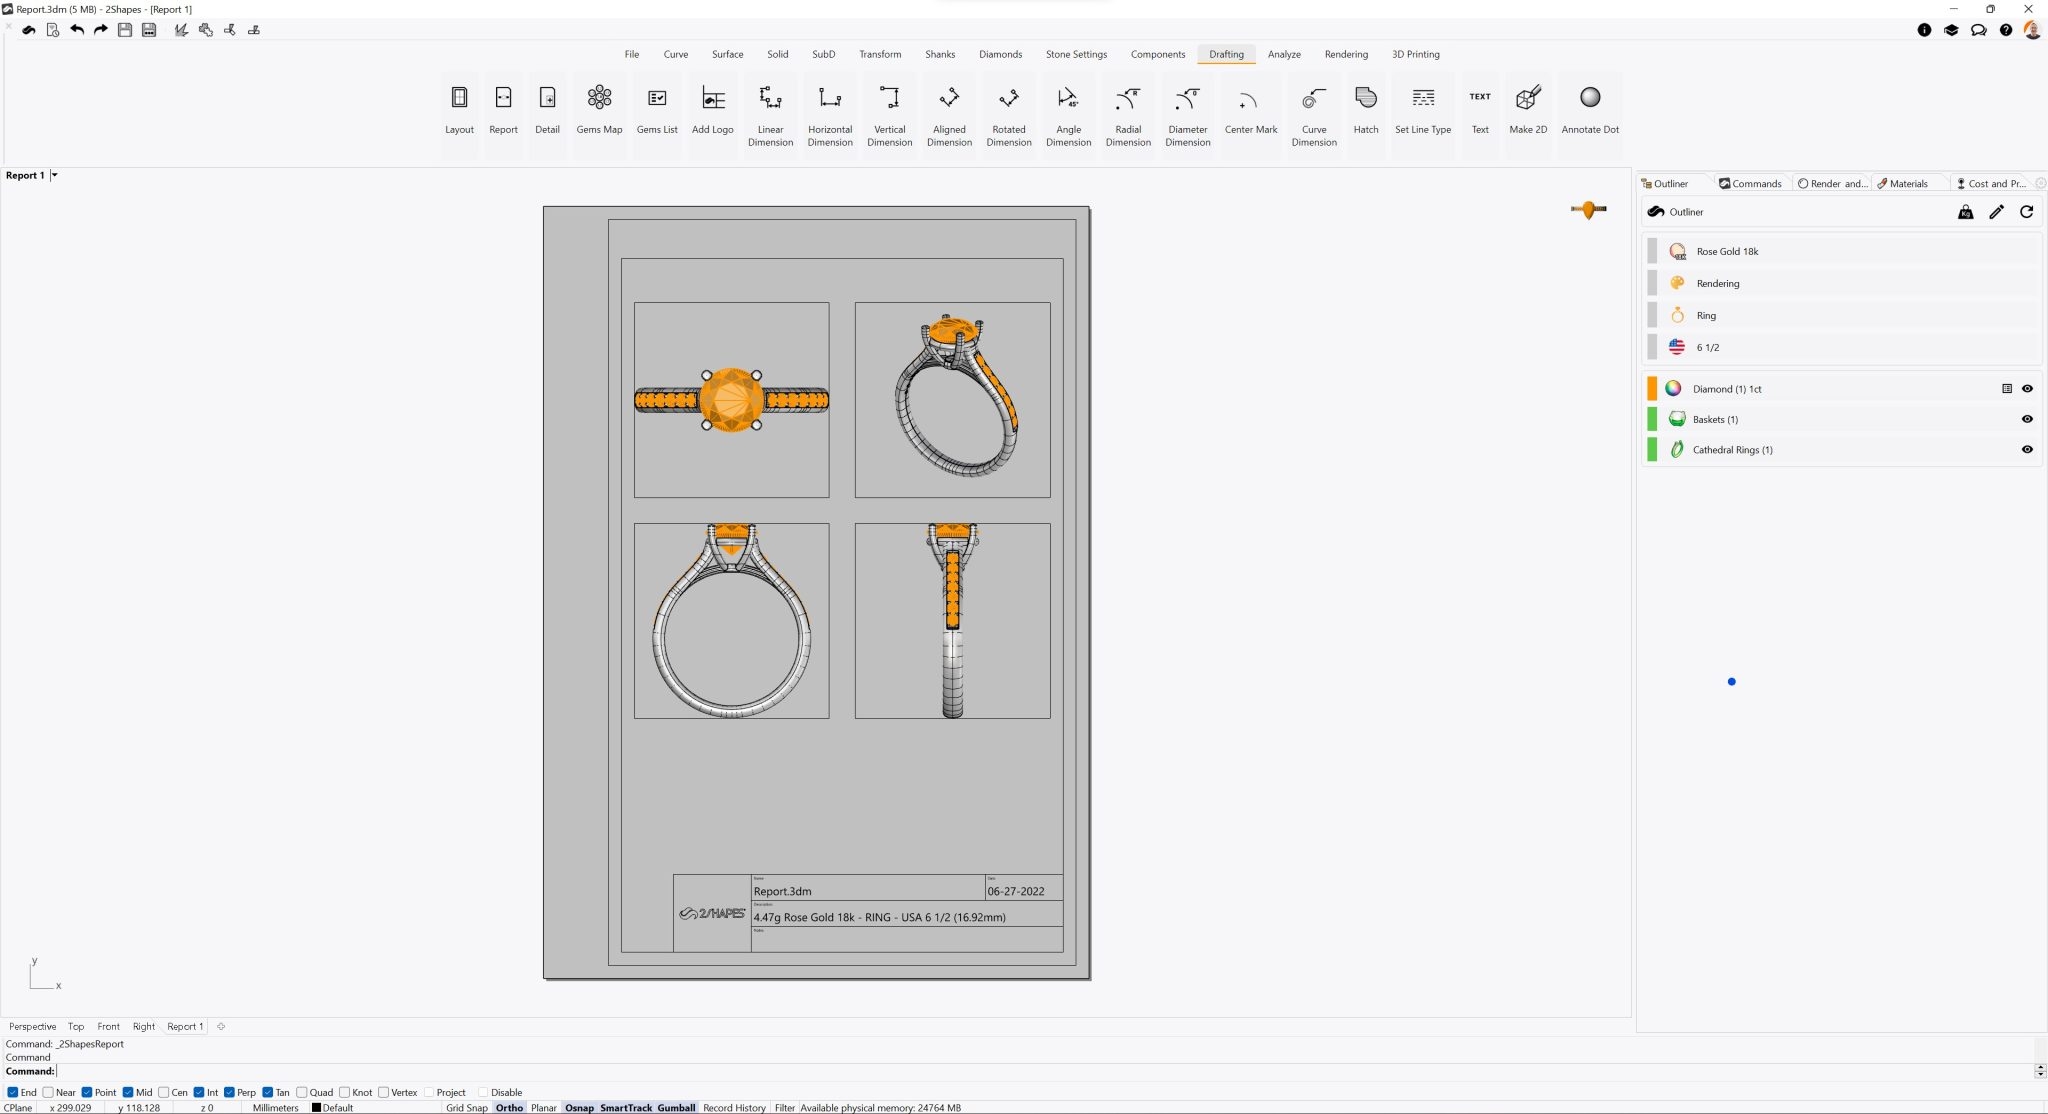This screenshot has height=1114, width=2048.
Task: Toggle Grid Snap in the status bar
Action: pyautogui.click(x=467, y=1107)
